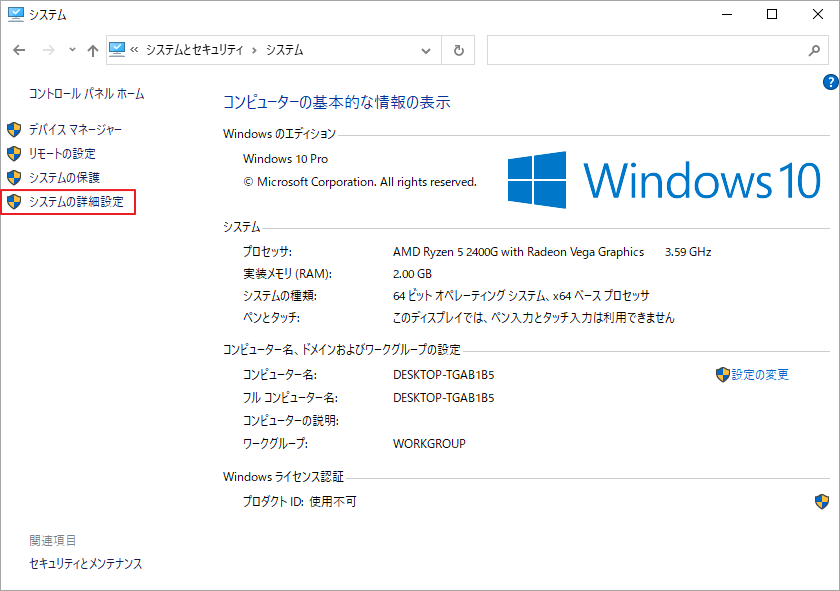
Task: Click the shield icon in Windows ライセンス認証 row
Action: (x=822, y=502)
